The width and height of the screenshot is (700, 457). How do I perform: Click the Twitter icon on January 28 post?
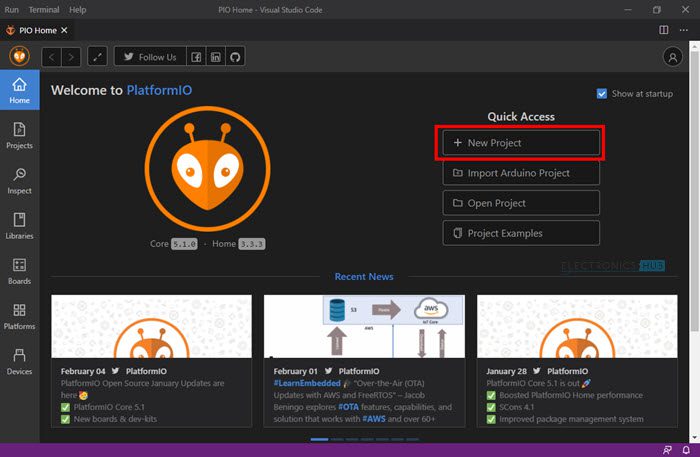[x=537, y=371]
